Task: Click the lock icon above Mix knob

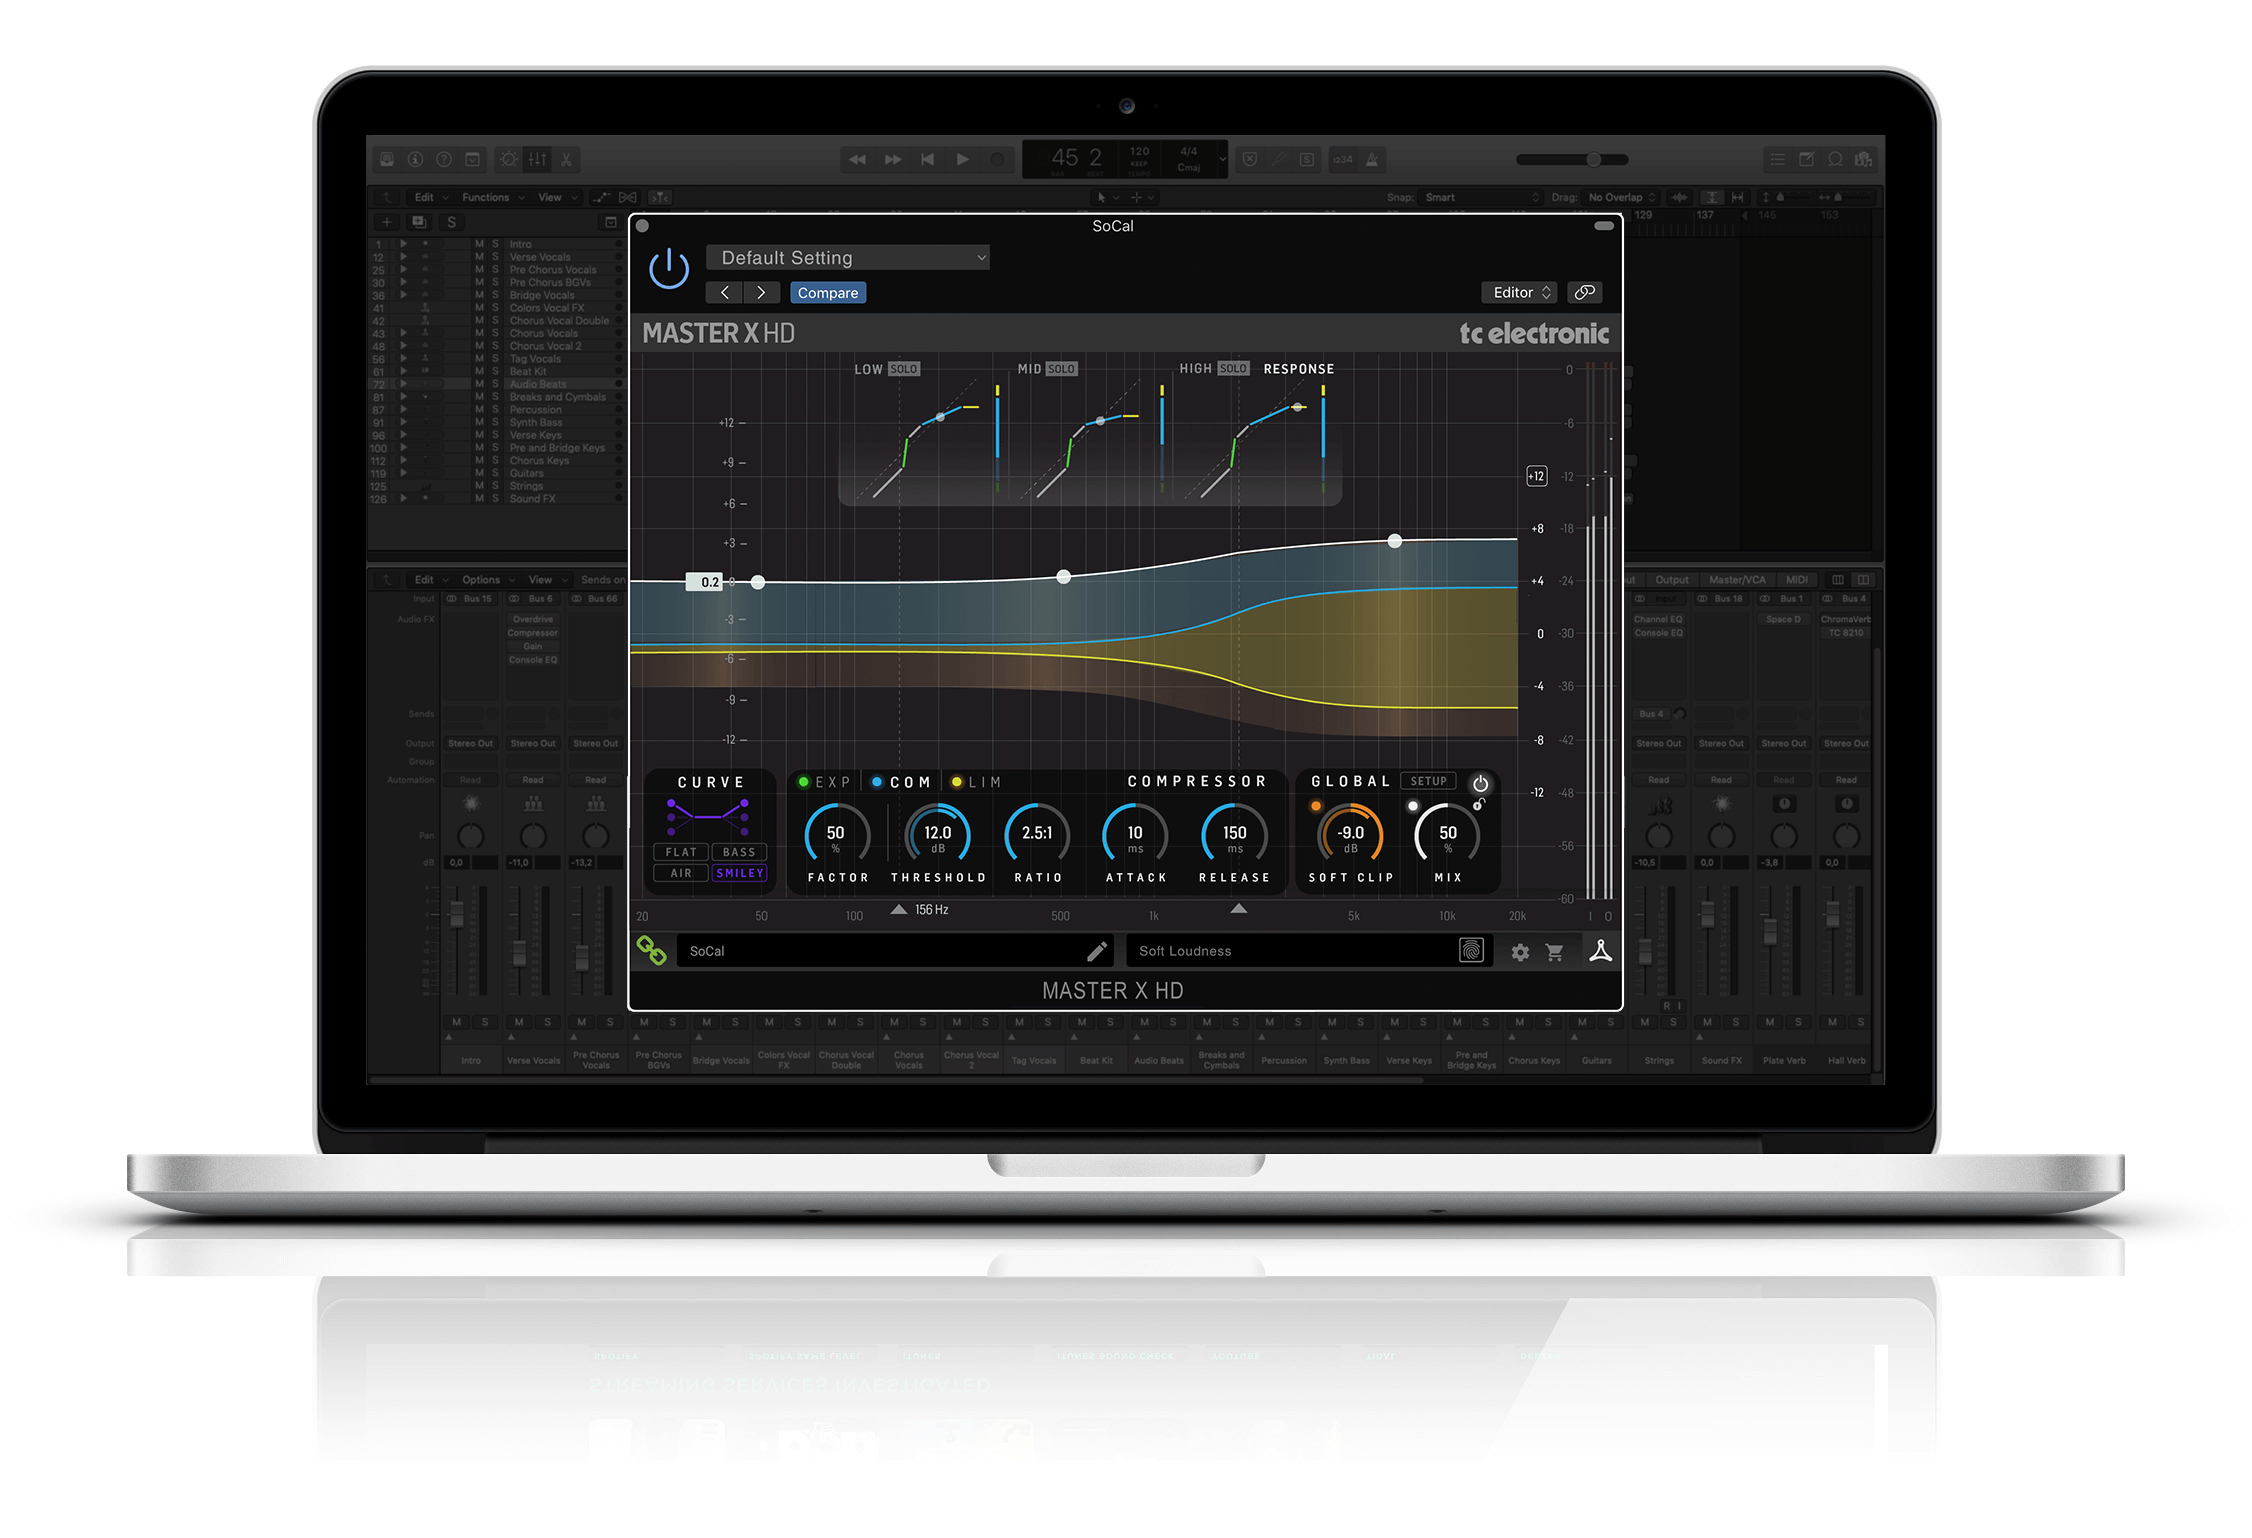Action: [x=1479, y=803]
